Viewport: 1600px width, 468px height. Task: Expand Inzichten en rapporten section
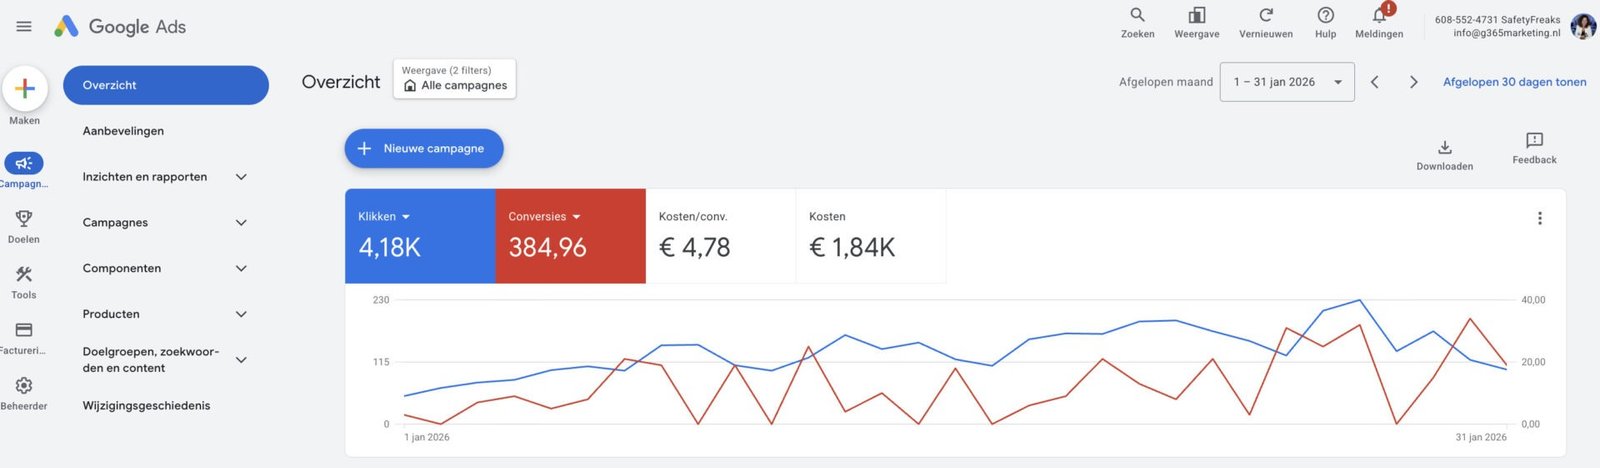pos(241,177)
